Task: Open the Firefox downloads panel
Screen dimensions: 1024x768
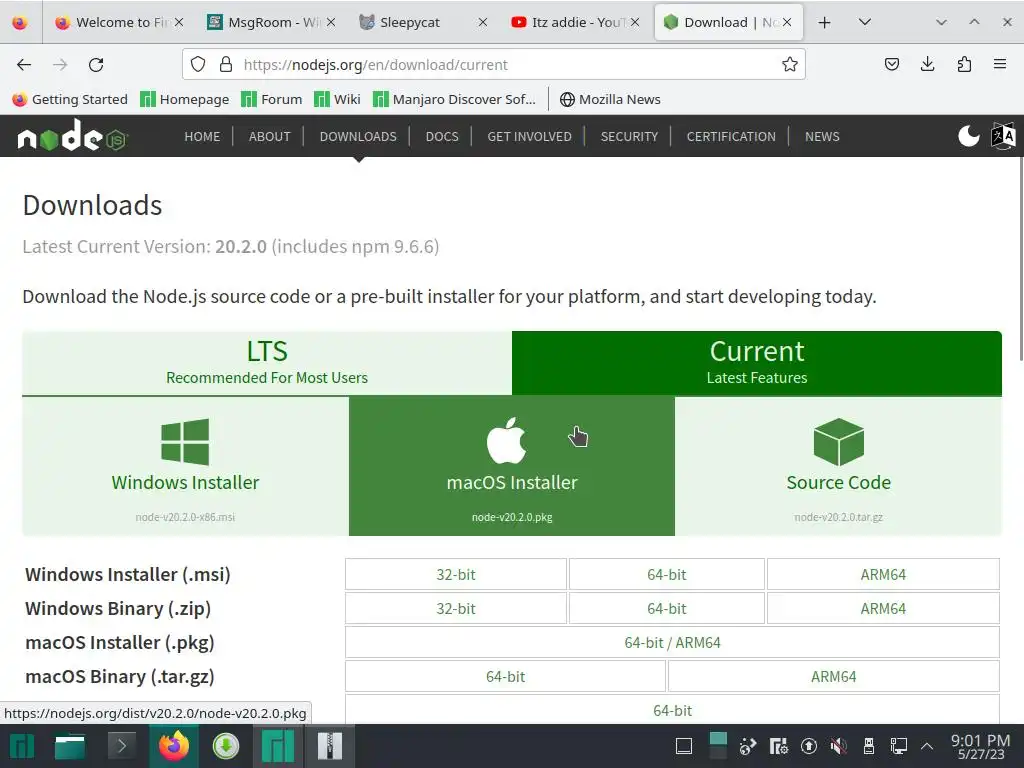Action: 927,64
